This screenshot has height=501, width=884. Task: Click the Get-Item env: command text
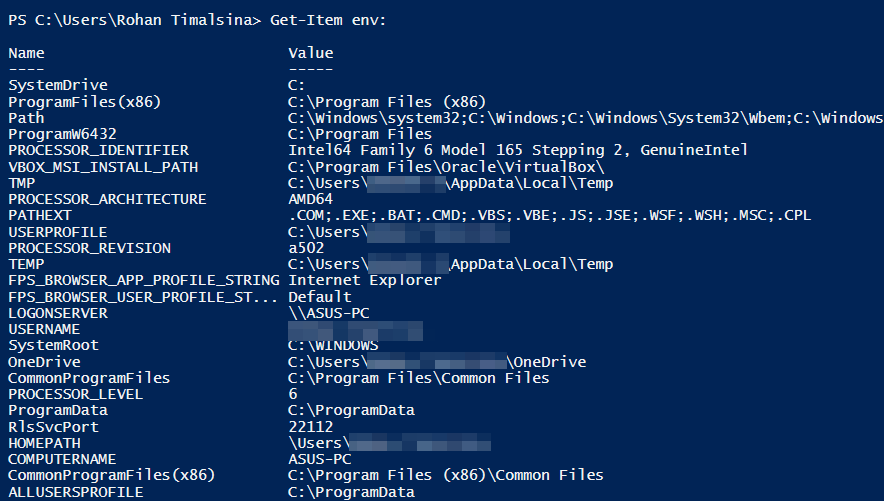[x=328, y=20]
